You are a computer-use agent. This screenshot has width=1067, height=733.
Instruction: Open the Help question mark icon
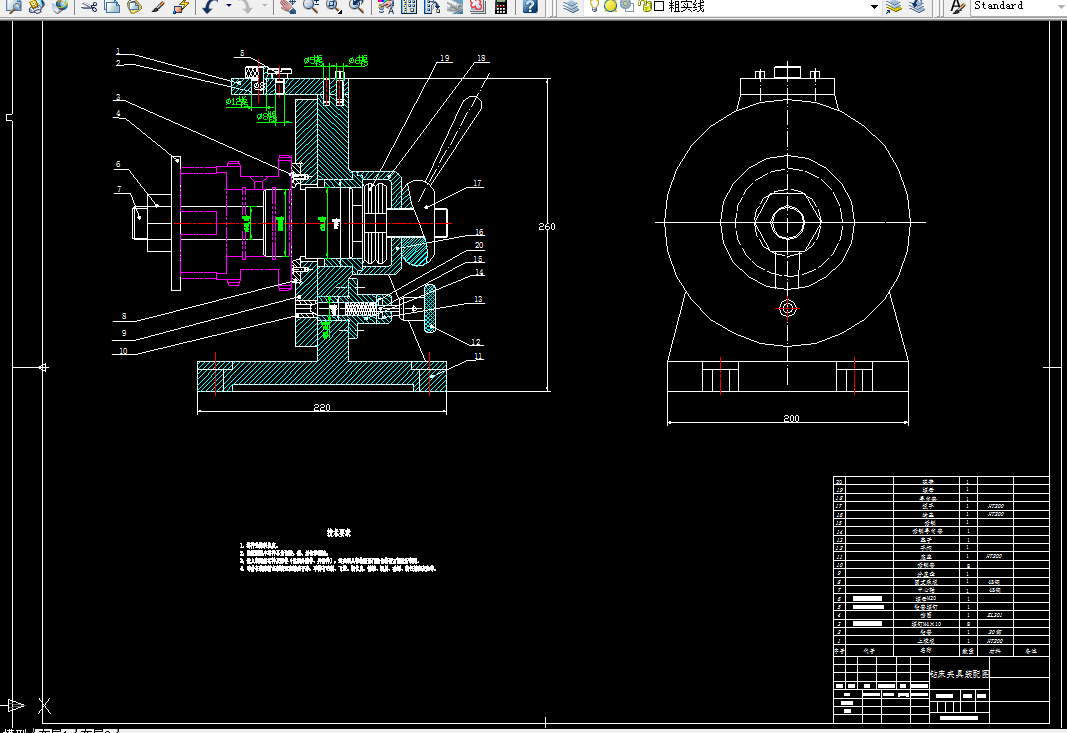(x=530, y=7)
